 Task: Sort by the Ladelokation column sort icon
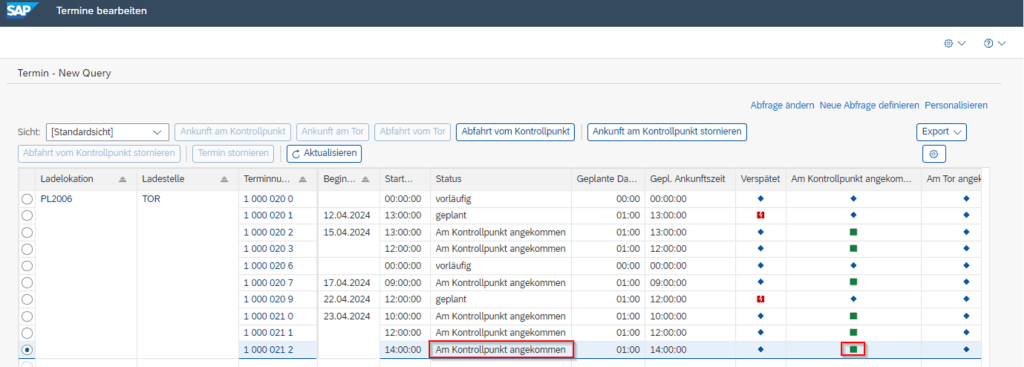(x=122, y=179)
